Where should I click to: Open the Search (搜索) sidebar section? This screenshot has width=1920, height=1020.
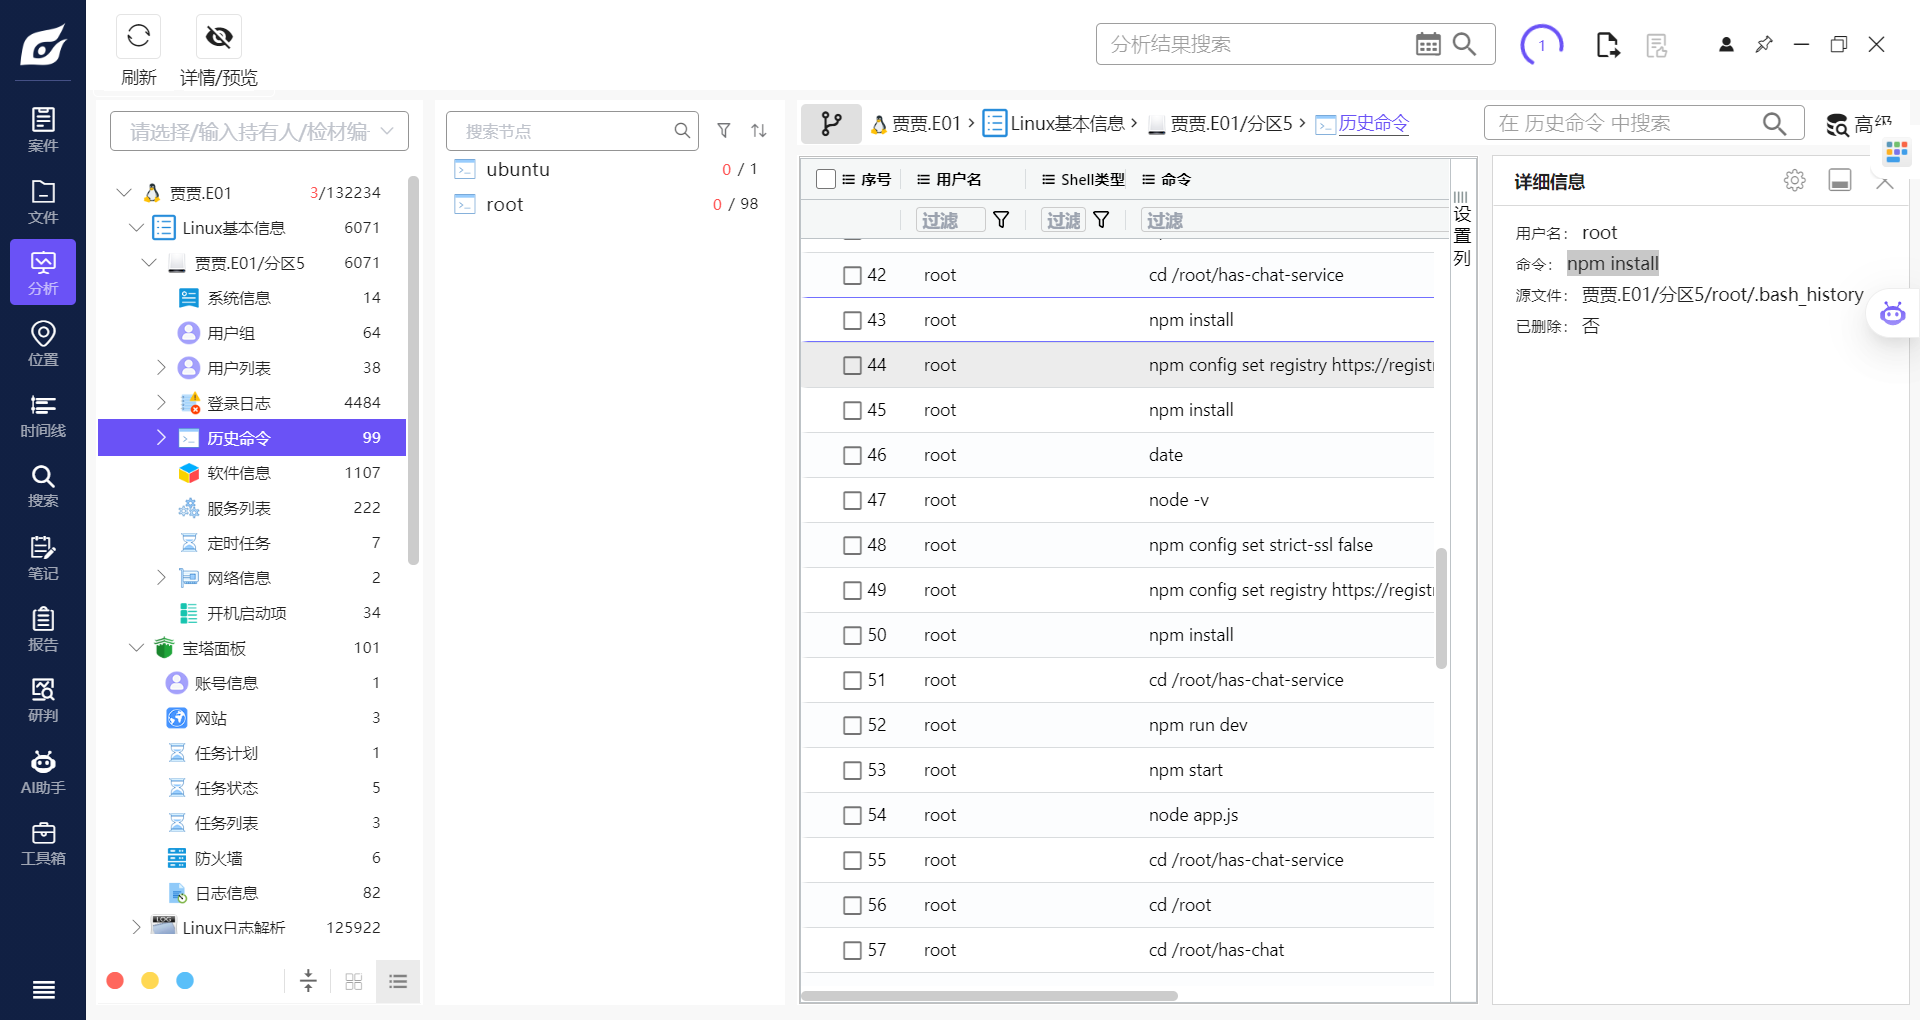click(x=43, y=486)
